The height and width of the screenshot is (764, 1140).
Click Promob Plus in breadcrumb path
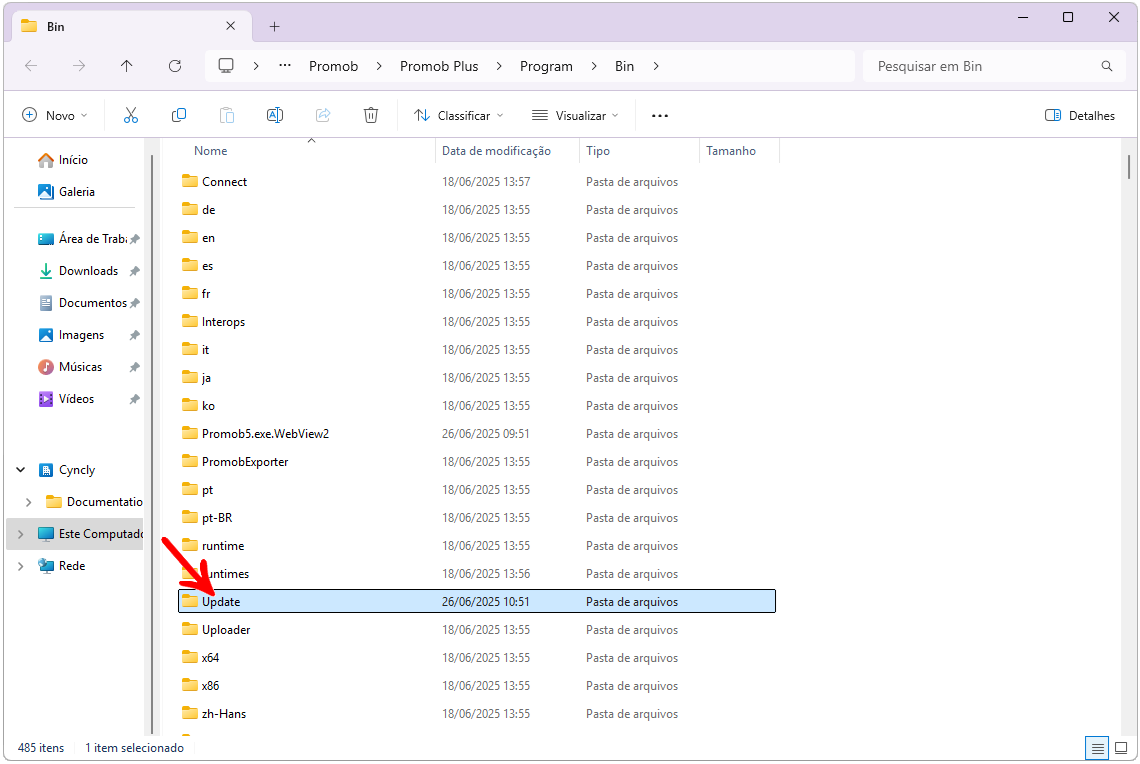click(x=439, y=66)
